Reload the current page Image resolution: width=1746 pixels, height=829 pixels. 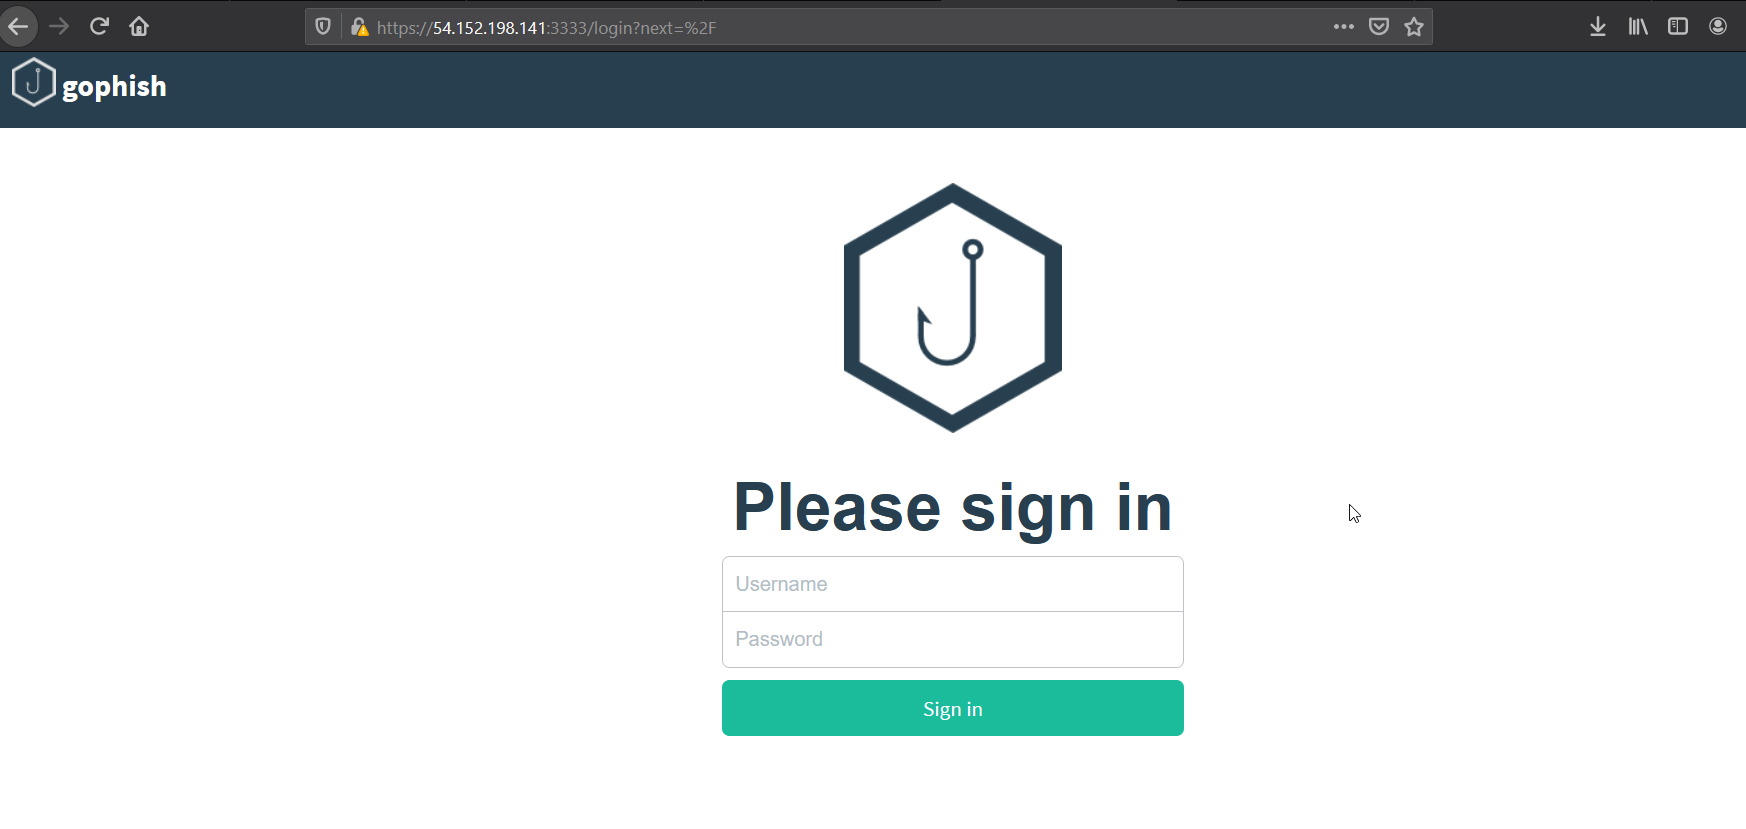tap(99, 26)
